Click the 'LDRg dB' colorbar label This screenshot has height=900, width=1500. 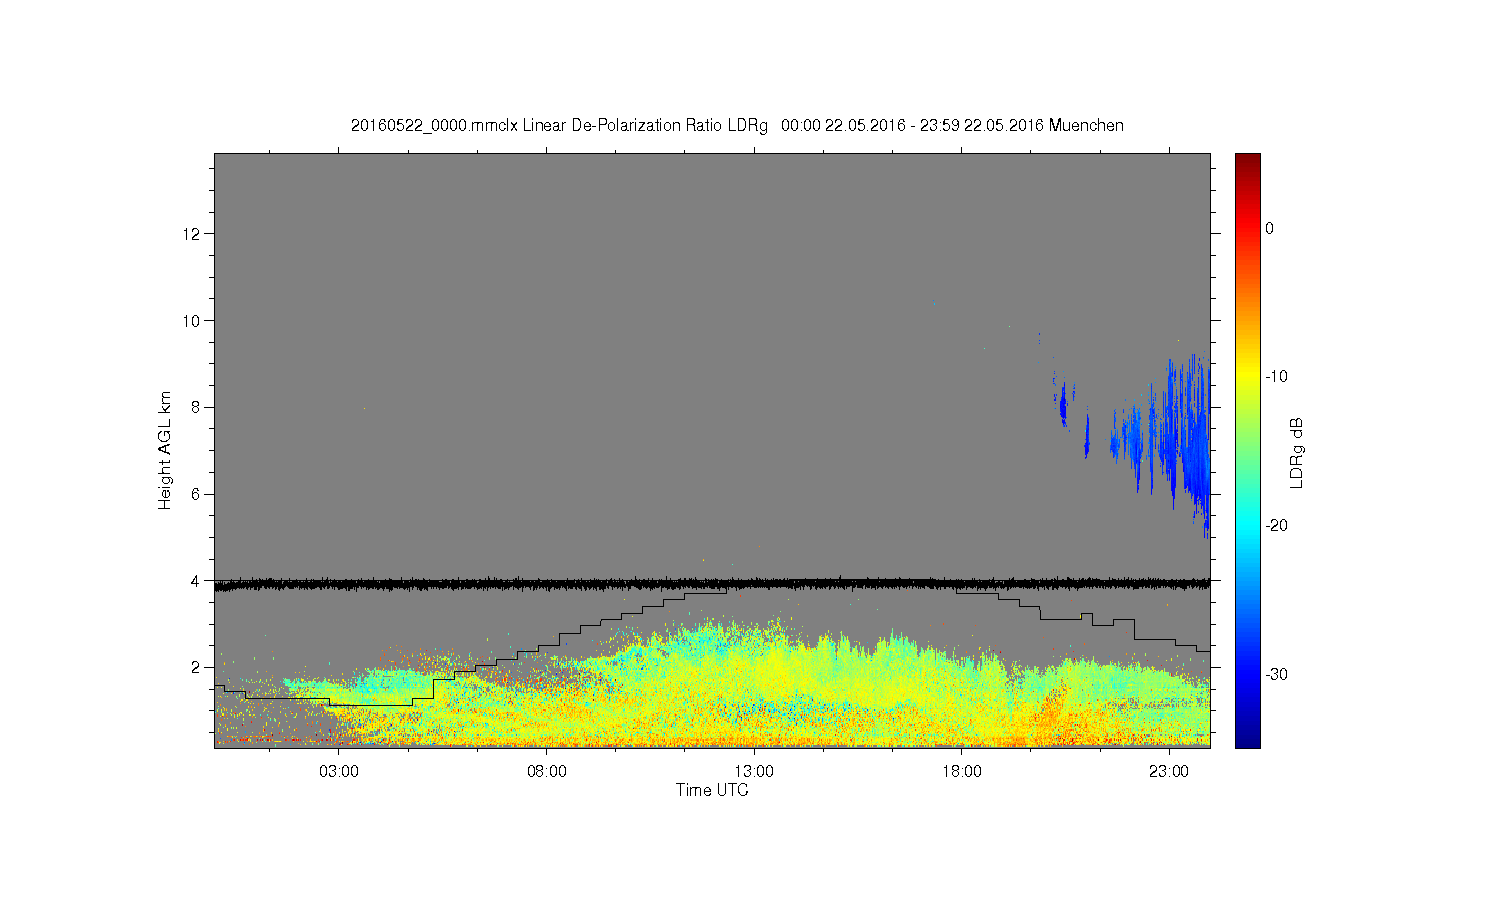point(1297,452)
